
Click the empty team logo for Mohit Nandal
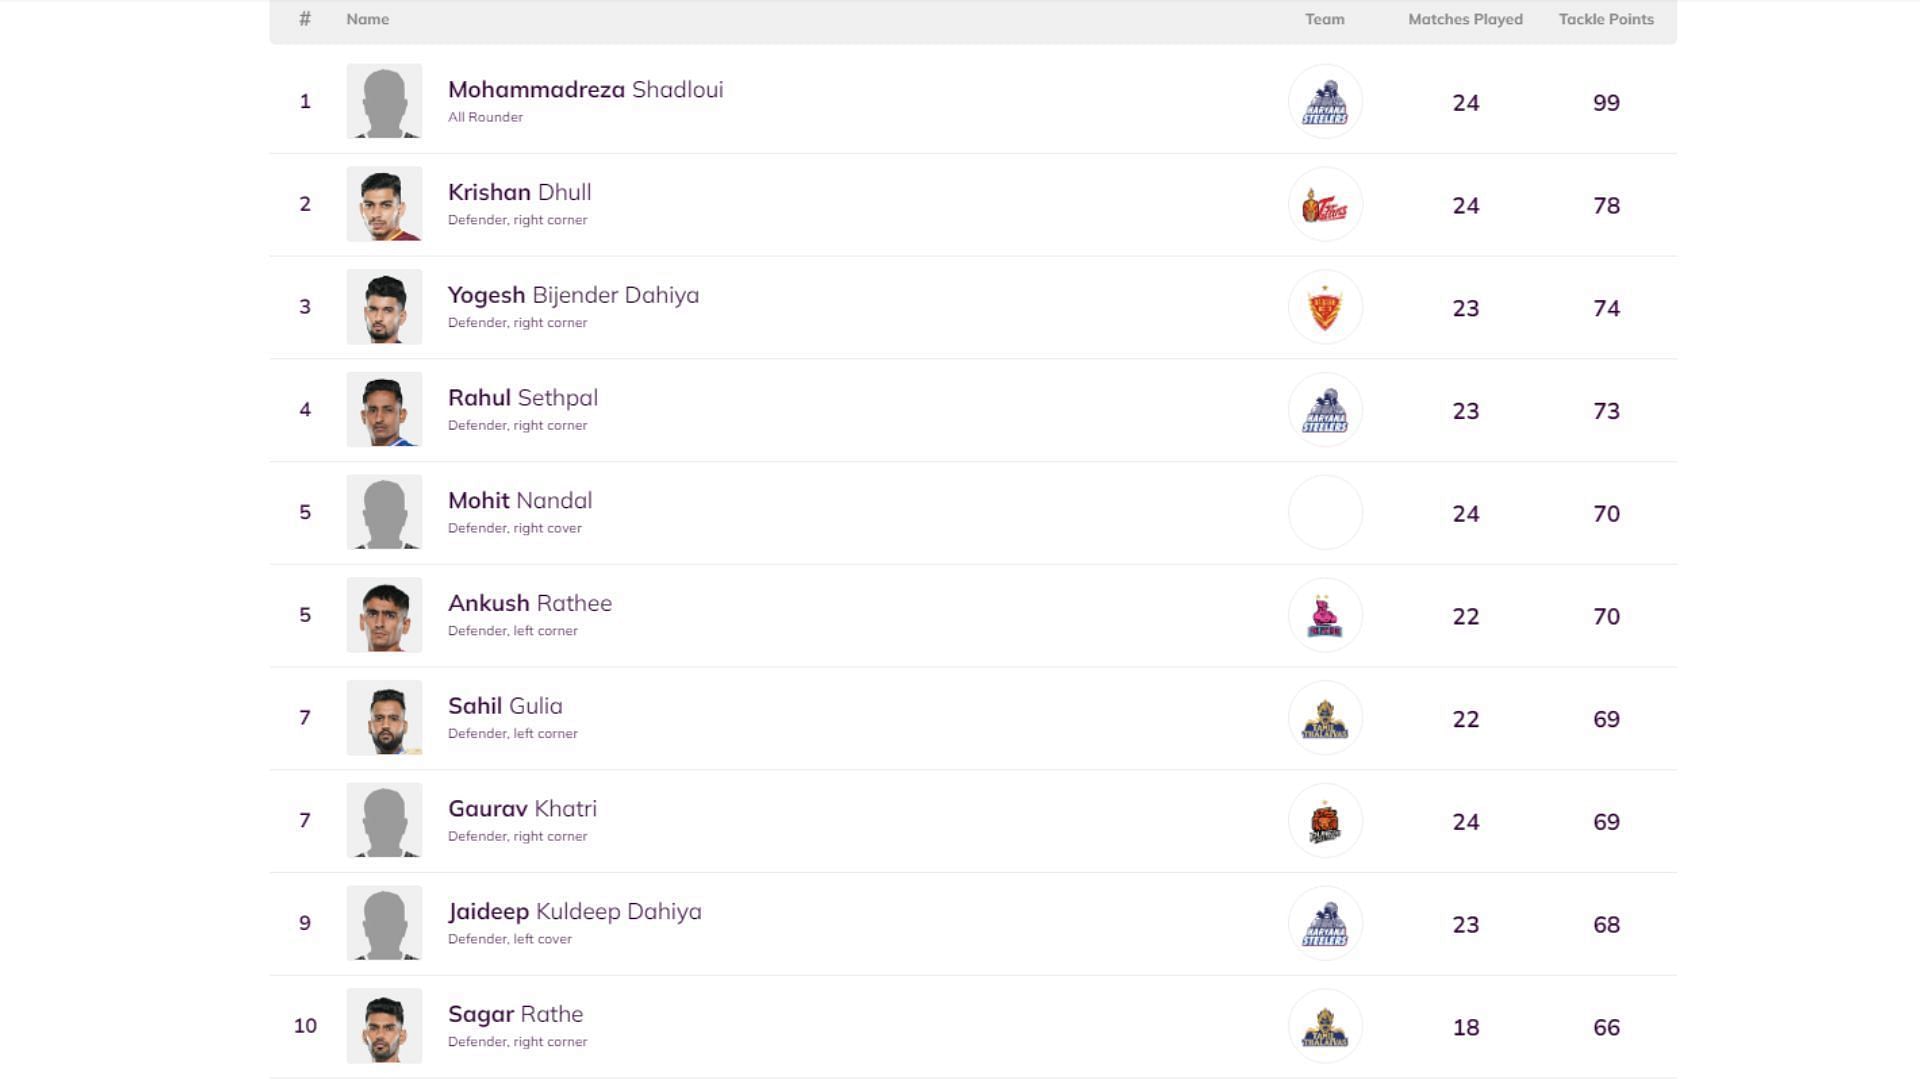click(1325, 513)
